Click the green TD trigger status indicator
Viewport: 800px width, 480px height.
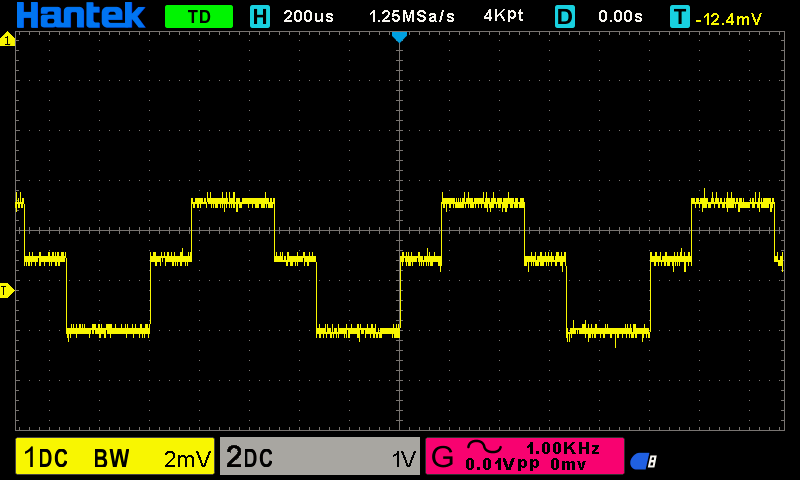click(199, 17)
